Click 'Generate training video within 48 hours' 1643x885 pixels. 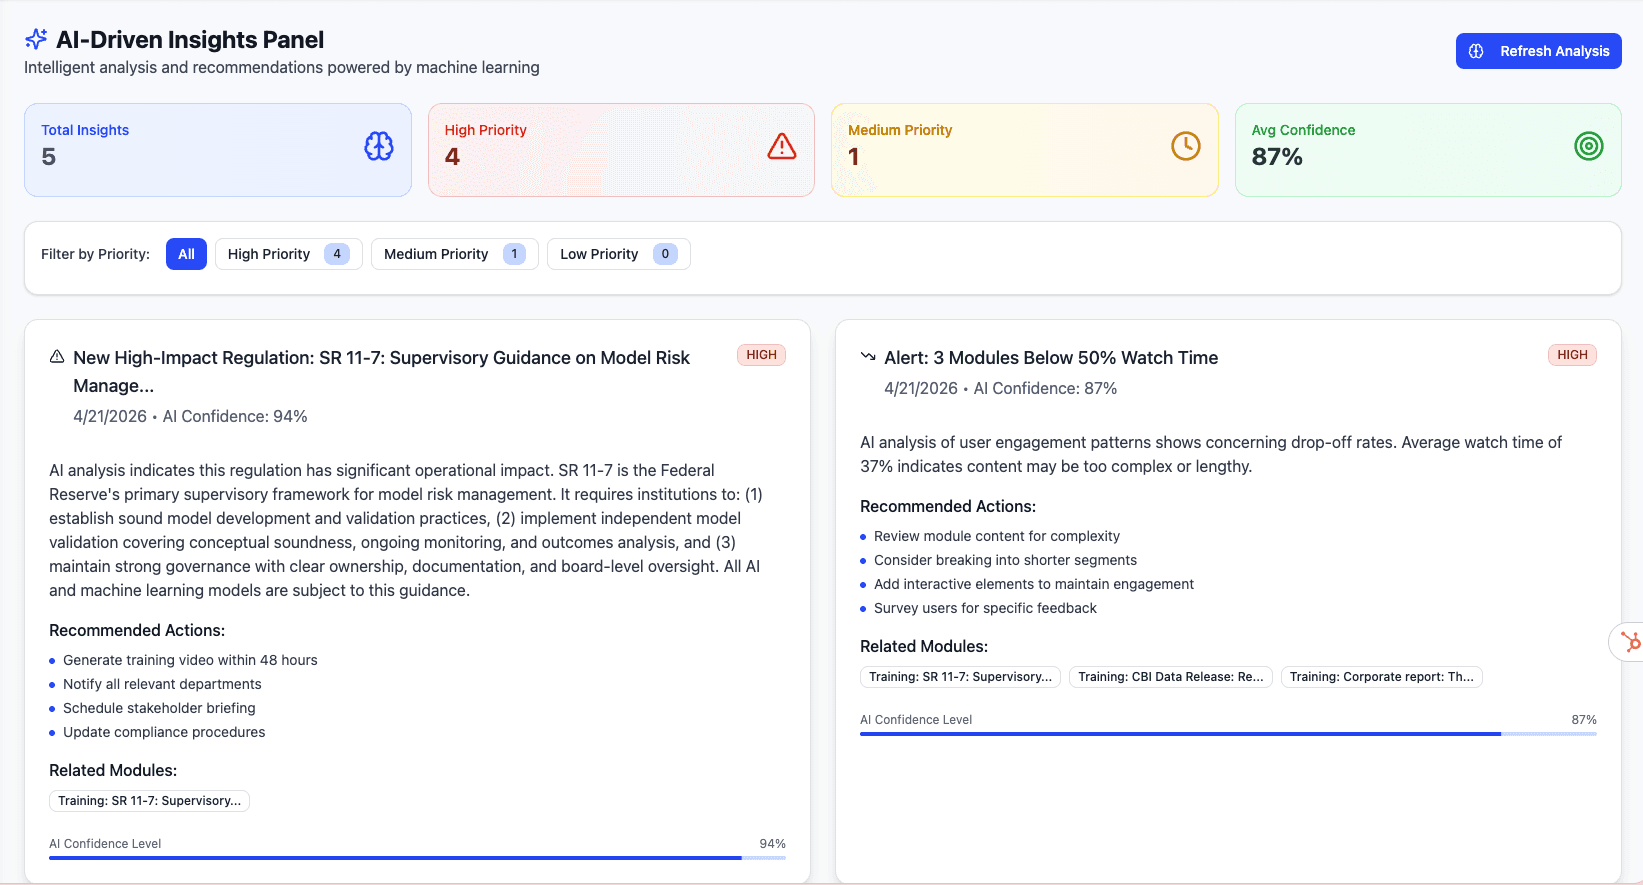[x=190, y=660]
